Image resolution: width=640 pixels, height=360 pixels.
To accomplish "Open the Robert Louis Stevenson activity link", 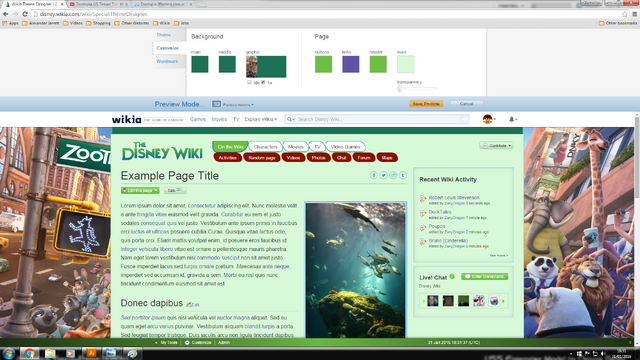I will coord(454,198).
